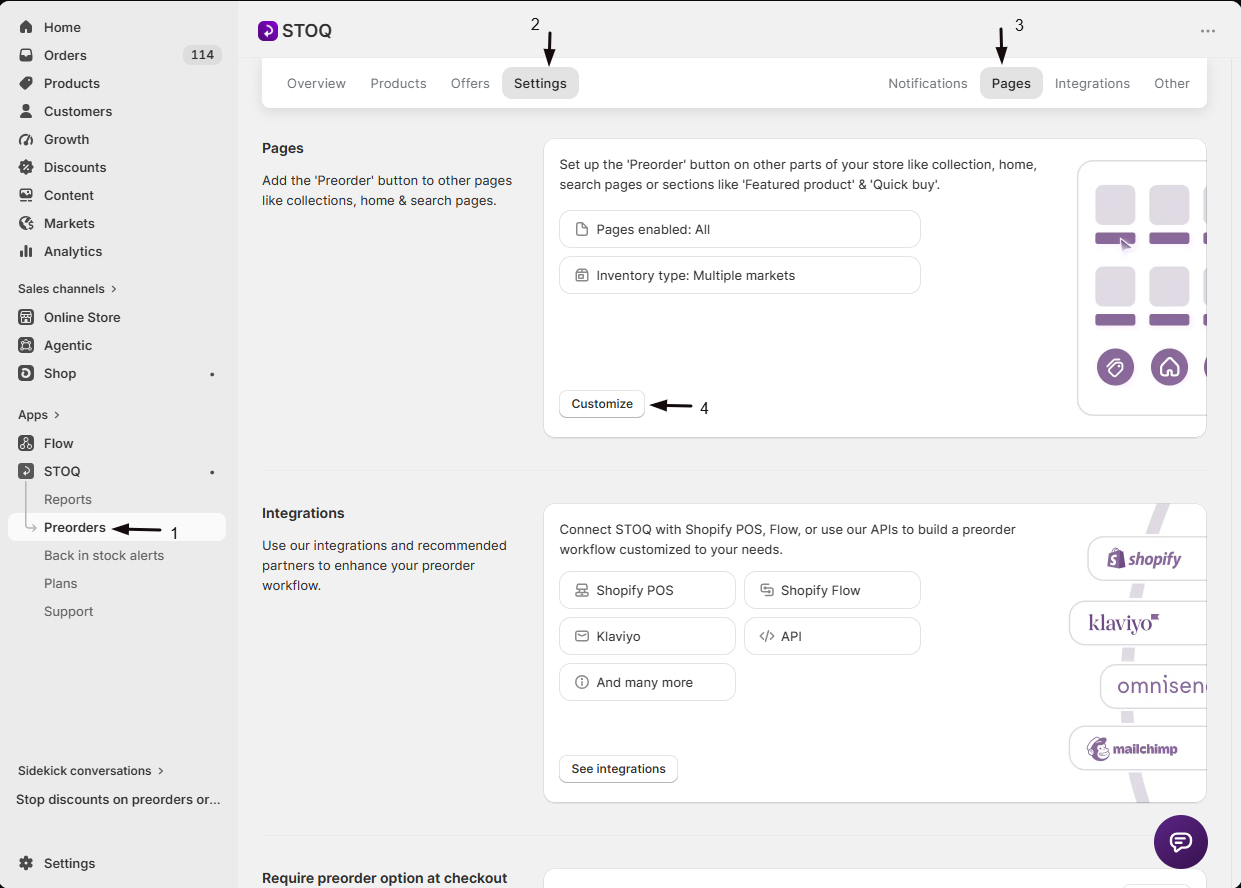Click the Shopify logo badge
Image resolution: width=1241 pixels, height=888 pixels.
tap(1145, 559)
